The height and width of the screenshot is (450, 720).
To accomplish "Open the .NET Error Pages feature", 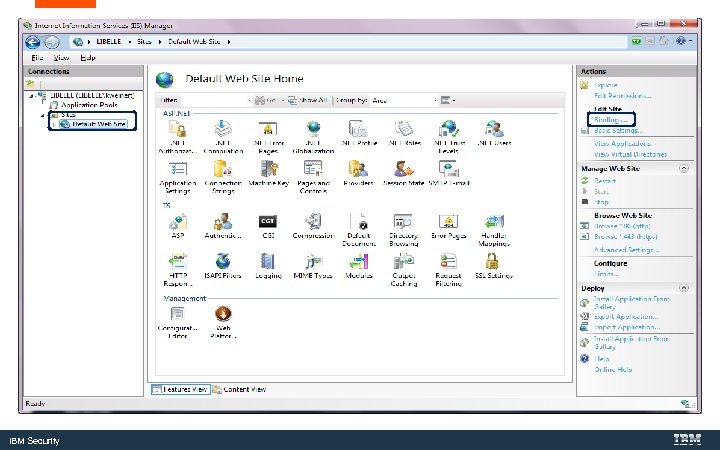I will click(x=268, y=137).
